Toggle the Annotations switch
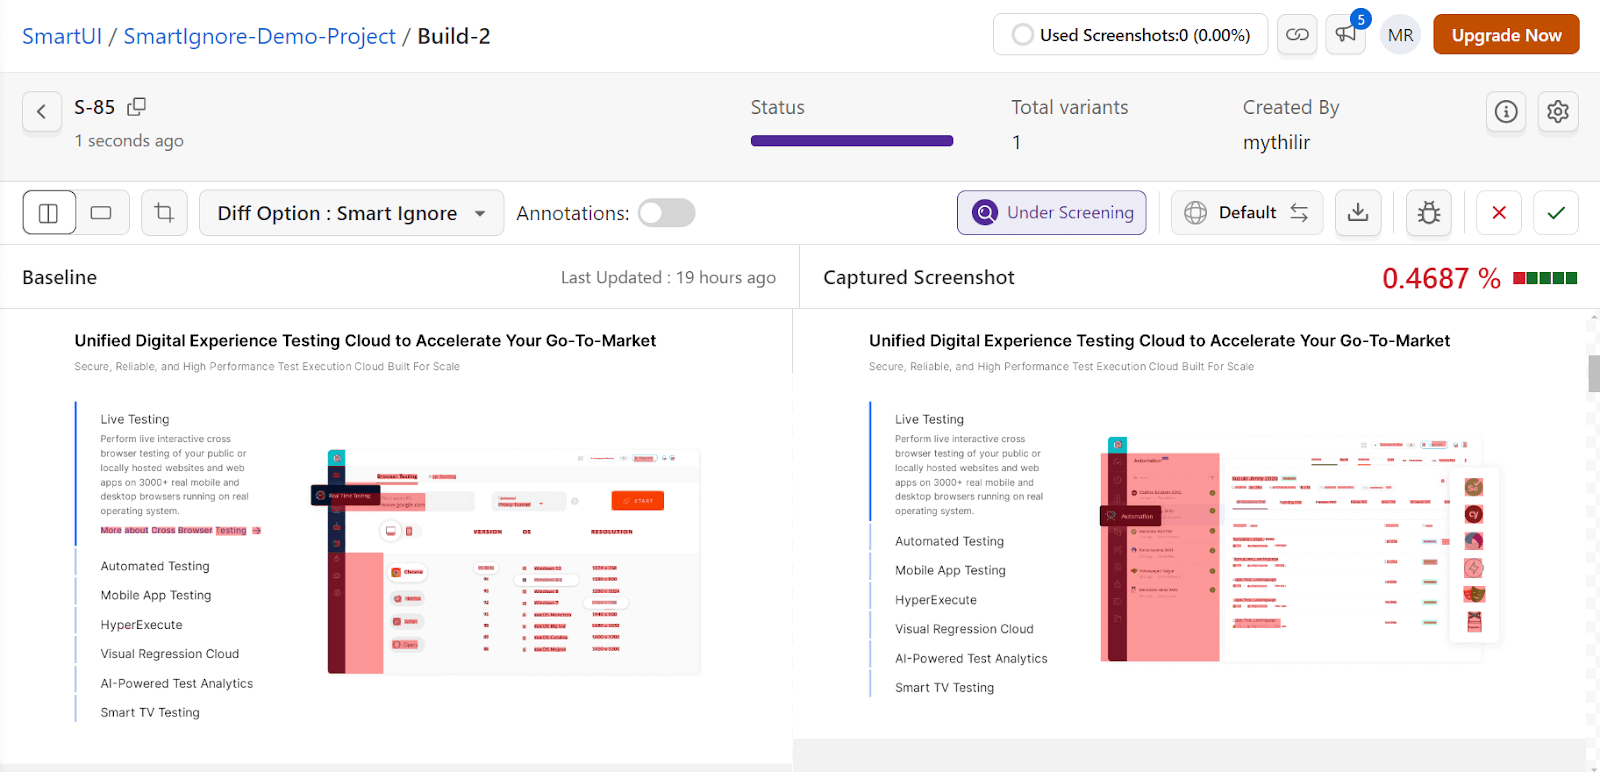1600x772 pixels. pyautogui.click(x=667, y=213)
